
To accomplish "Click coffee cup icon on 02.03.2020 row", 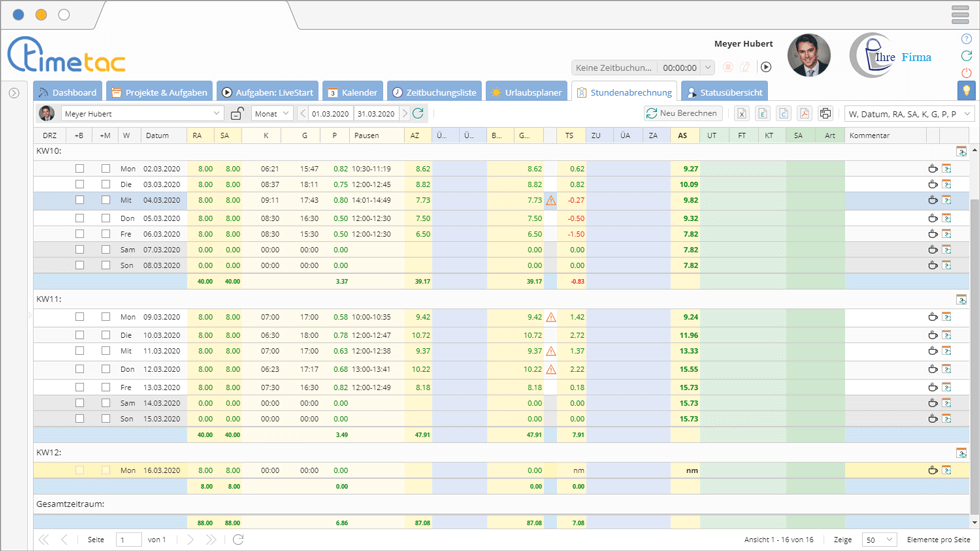I will 932,169.
